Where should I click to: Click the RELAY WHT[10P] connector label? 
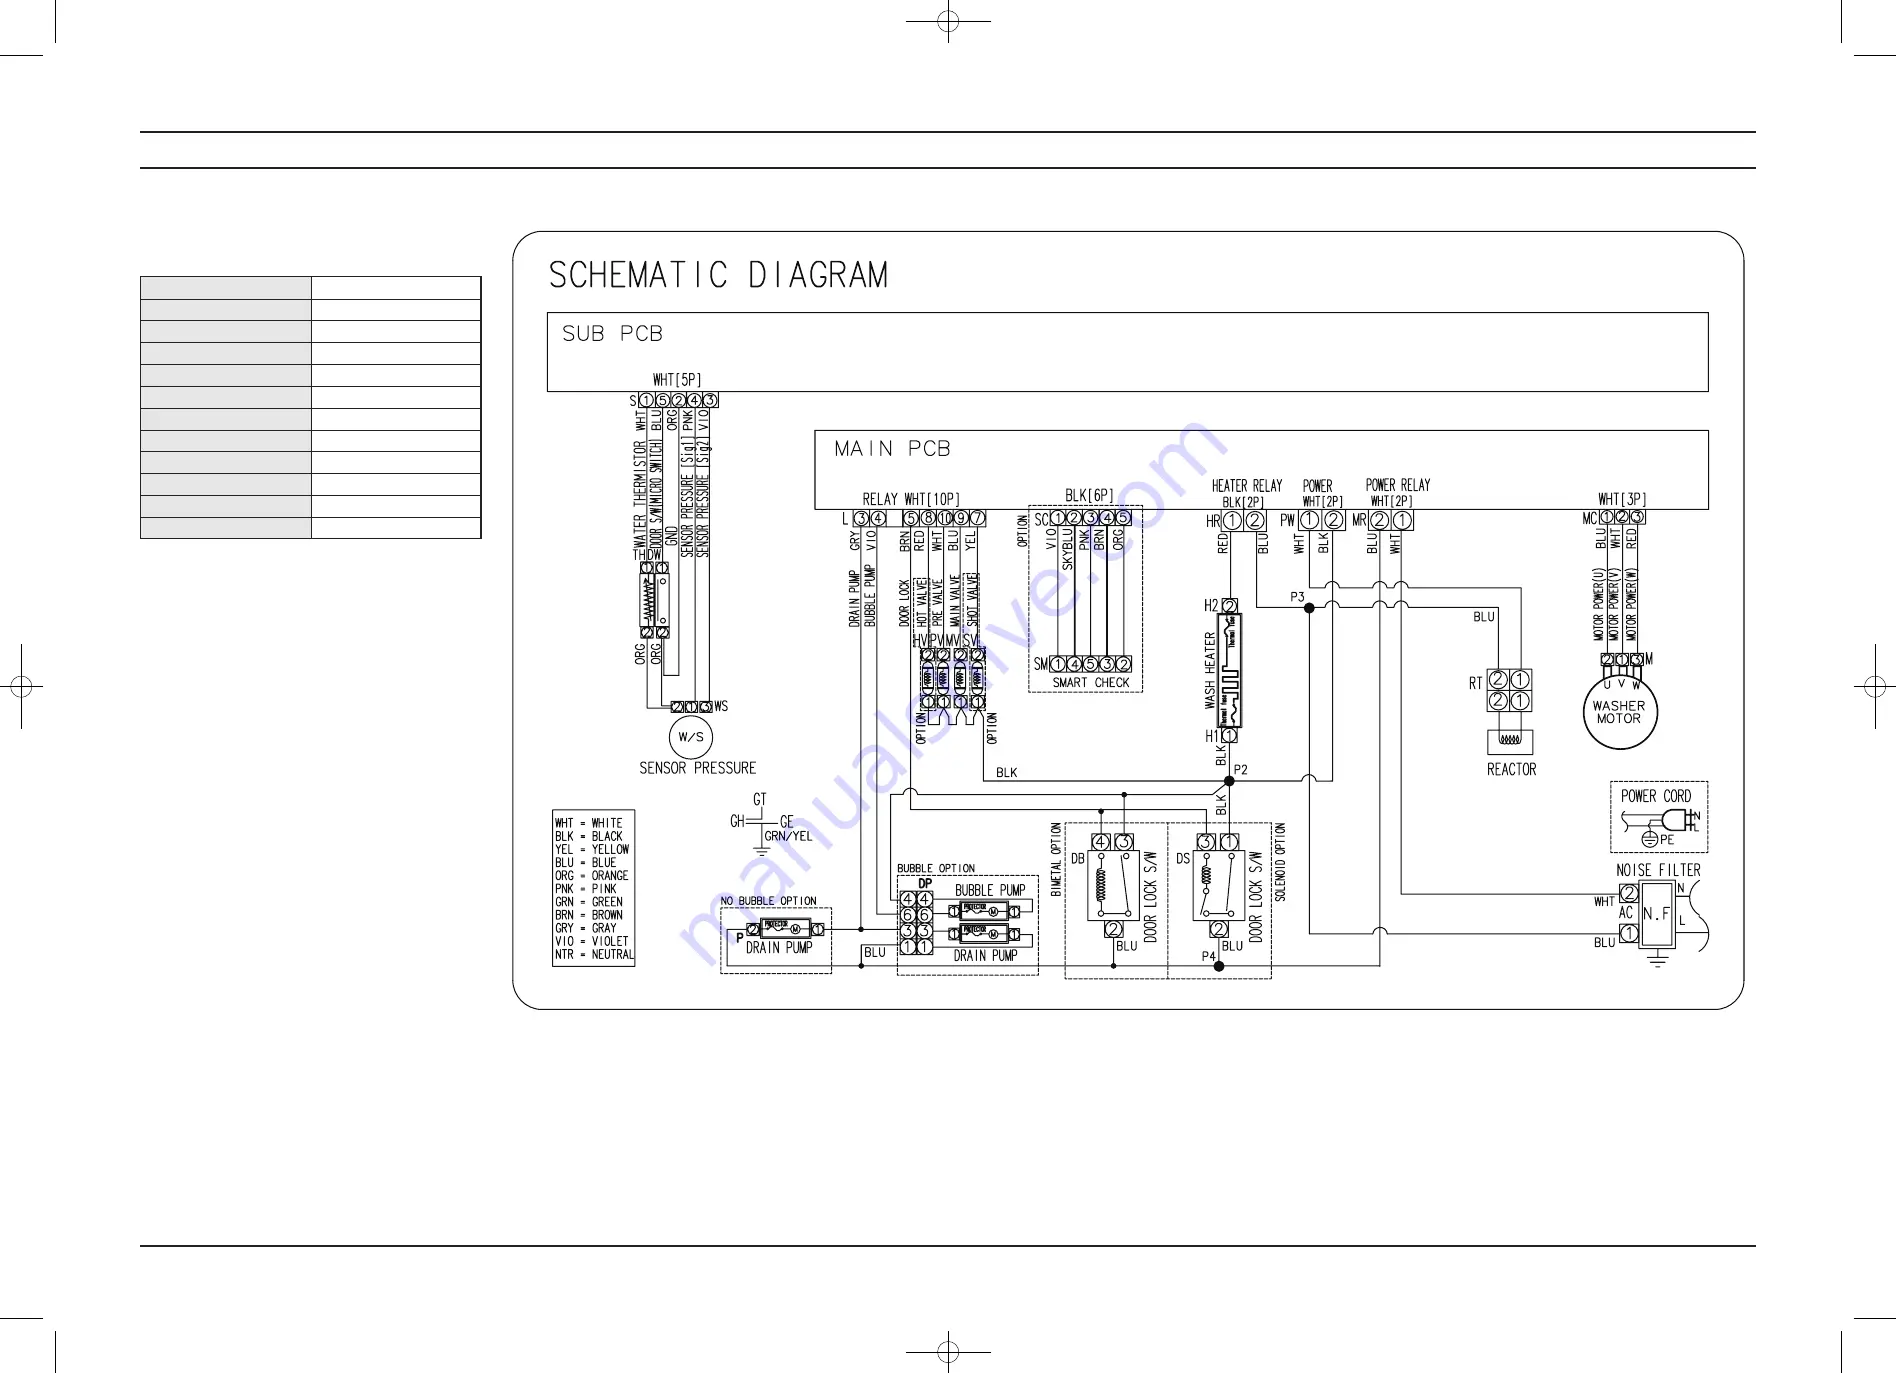[911, 499]
